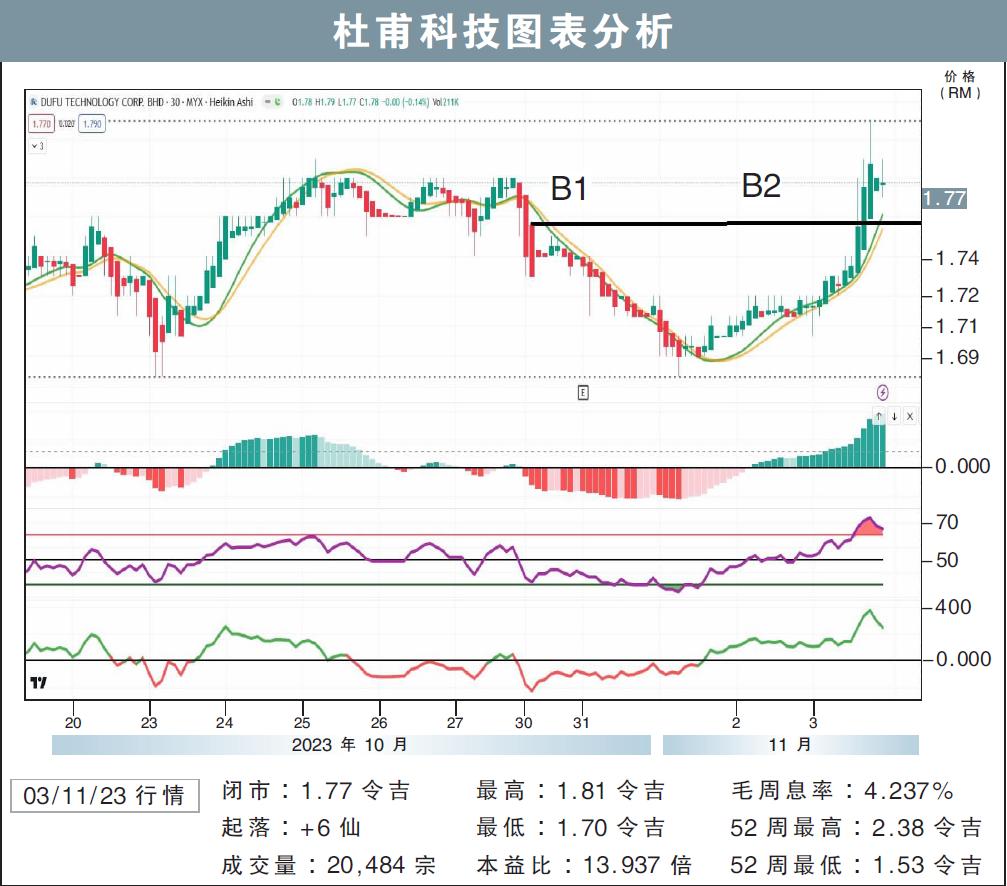1007x886 pixels.
Task: Close the MACD pane with the X
Action: [910, 416]
